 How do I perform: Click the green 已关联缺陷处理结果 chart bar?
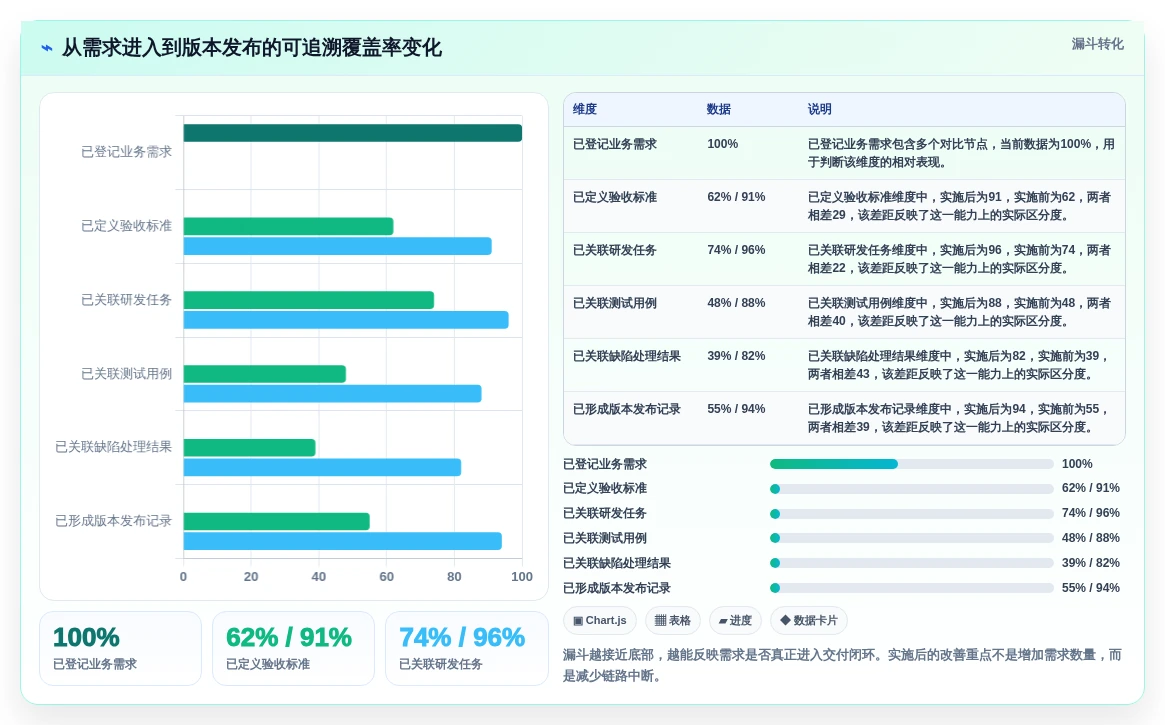250,448
